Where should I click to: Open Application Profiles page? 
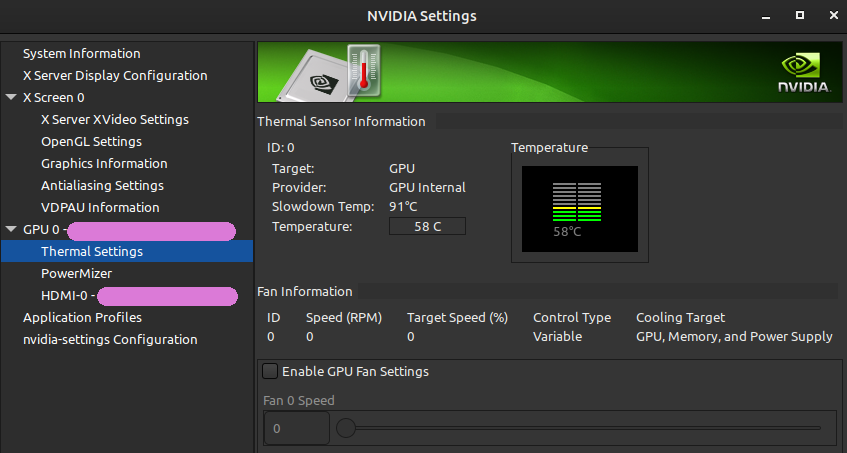82,317
